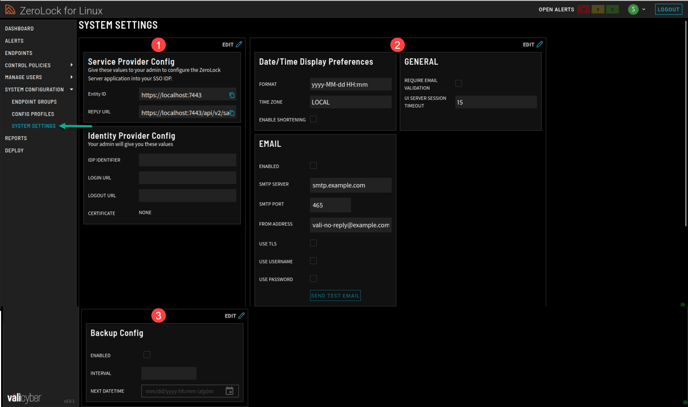The width and height of the screenshot is (688, 407).
Task: Click the pencil icon for Backup Config panel
Action: point(241,315)
